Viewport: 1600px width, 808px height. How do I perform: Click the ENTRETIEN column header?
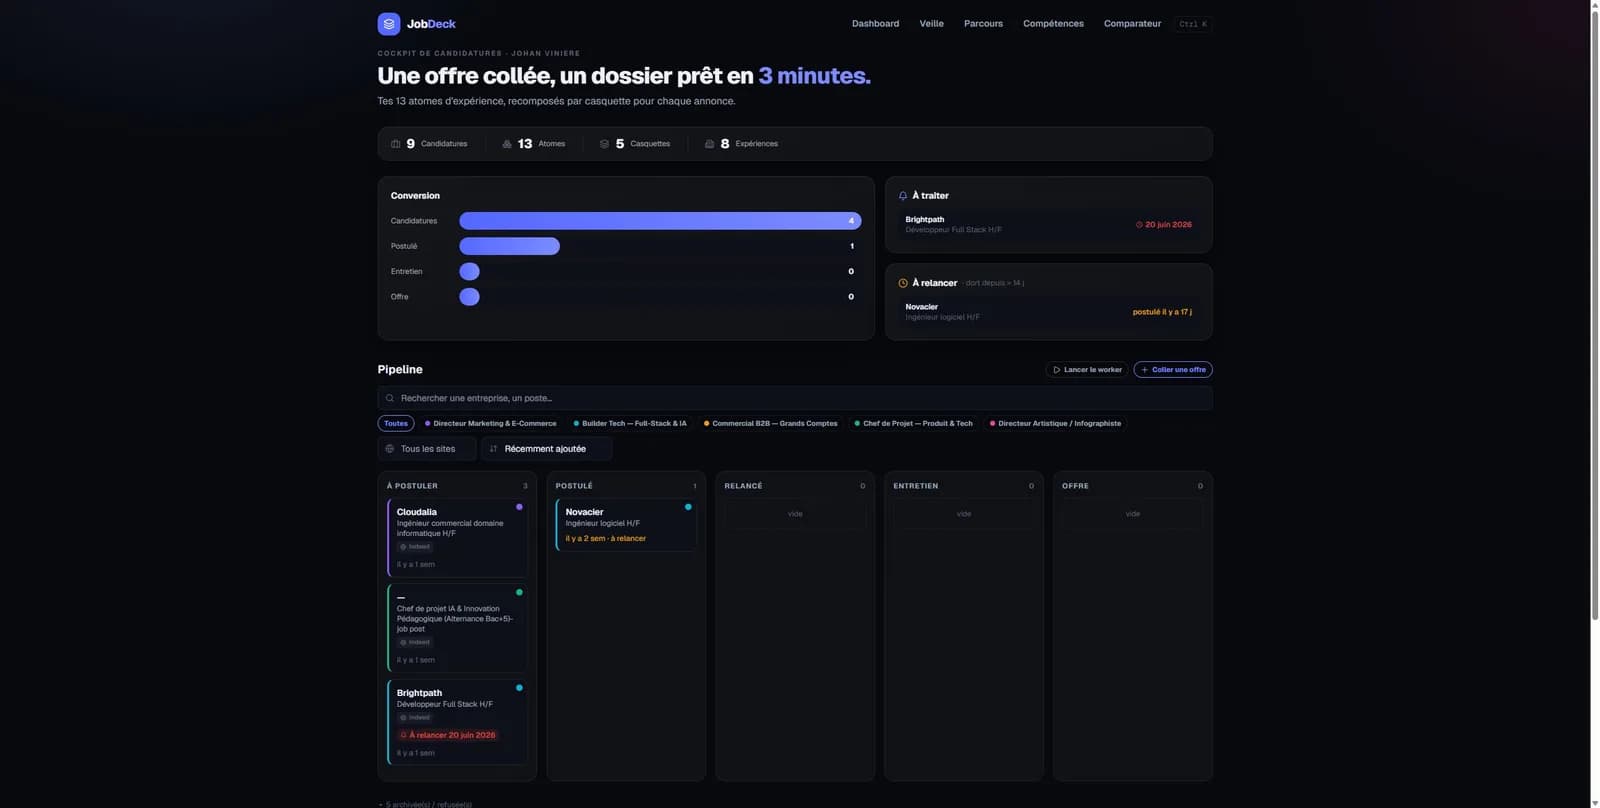click(915, 486)
